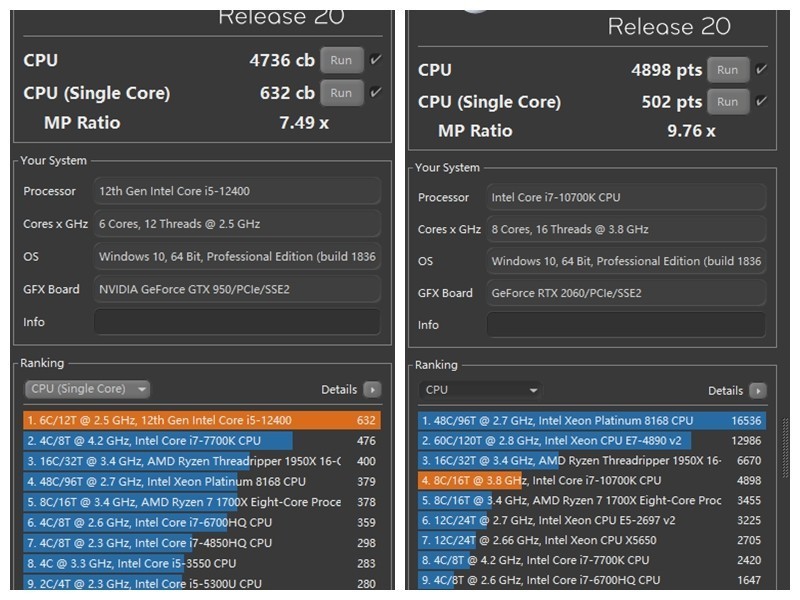Select the Xeon X5650 ranking row
Image resolution: width=800 pixels, height=600 pixels.
pyautogui.click(x=592, y=540)
